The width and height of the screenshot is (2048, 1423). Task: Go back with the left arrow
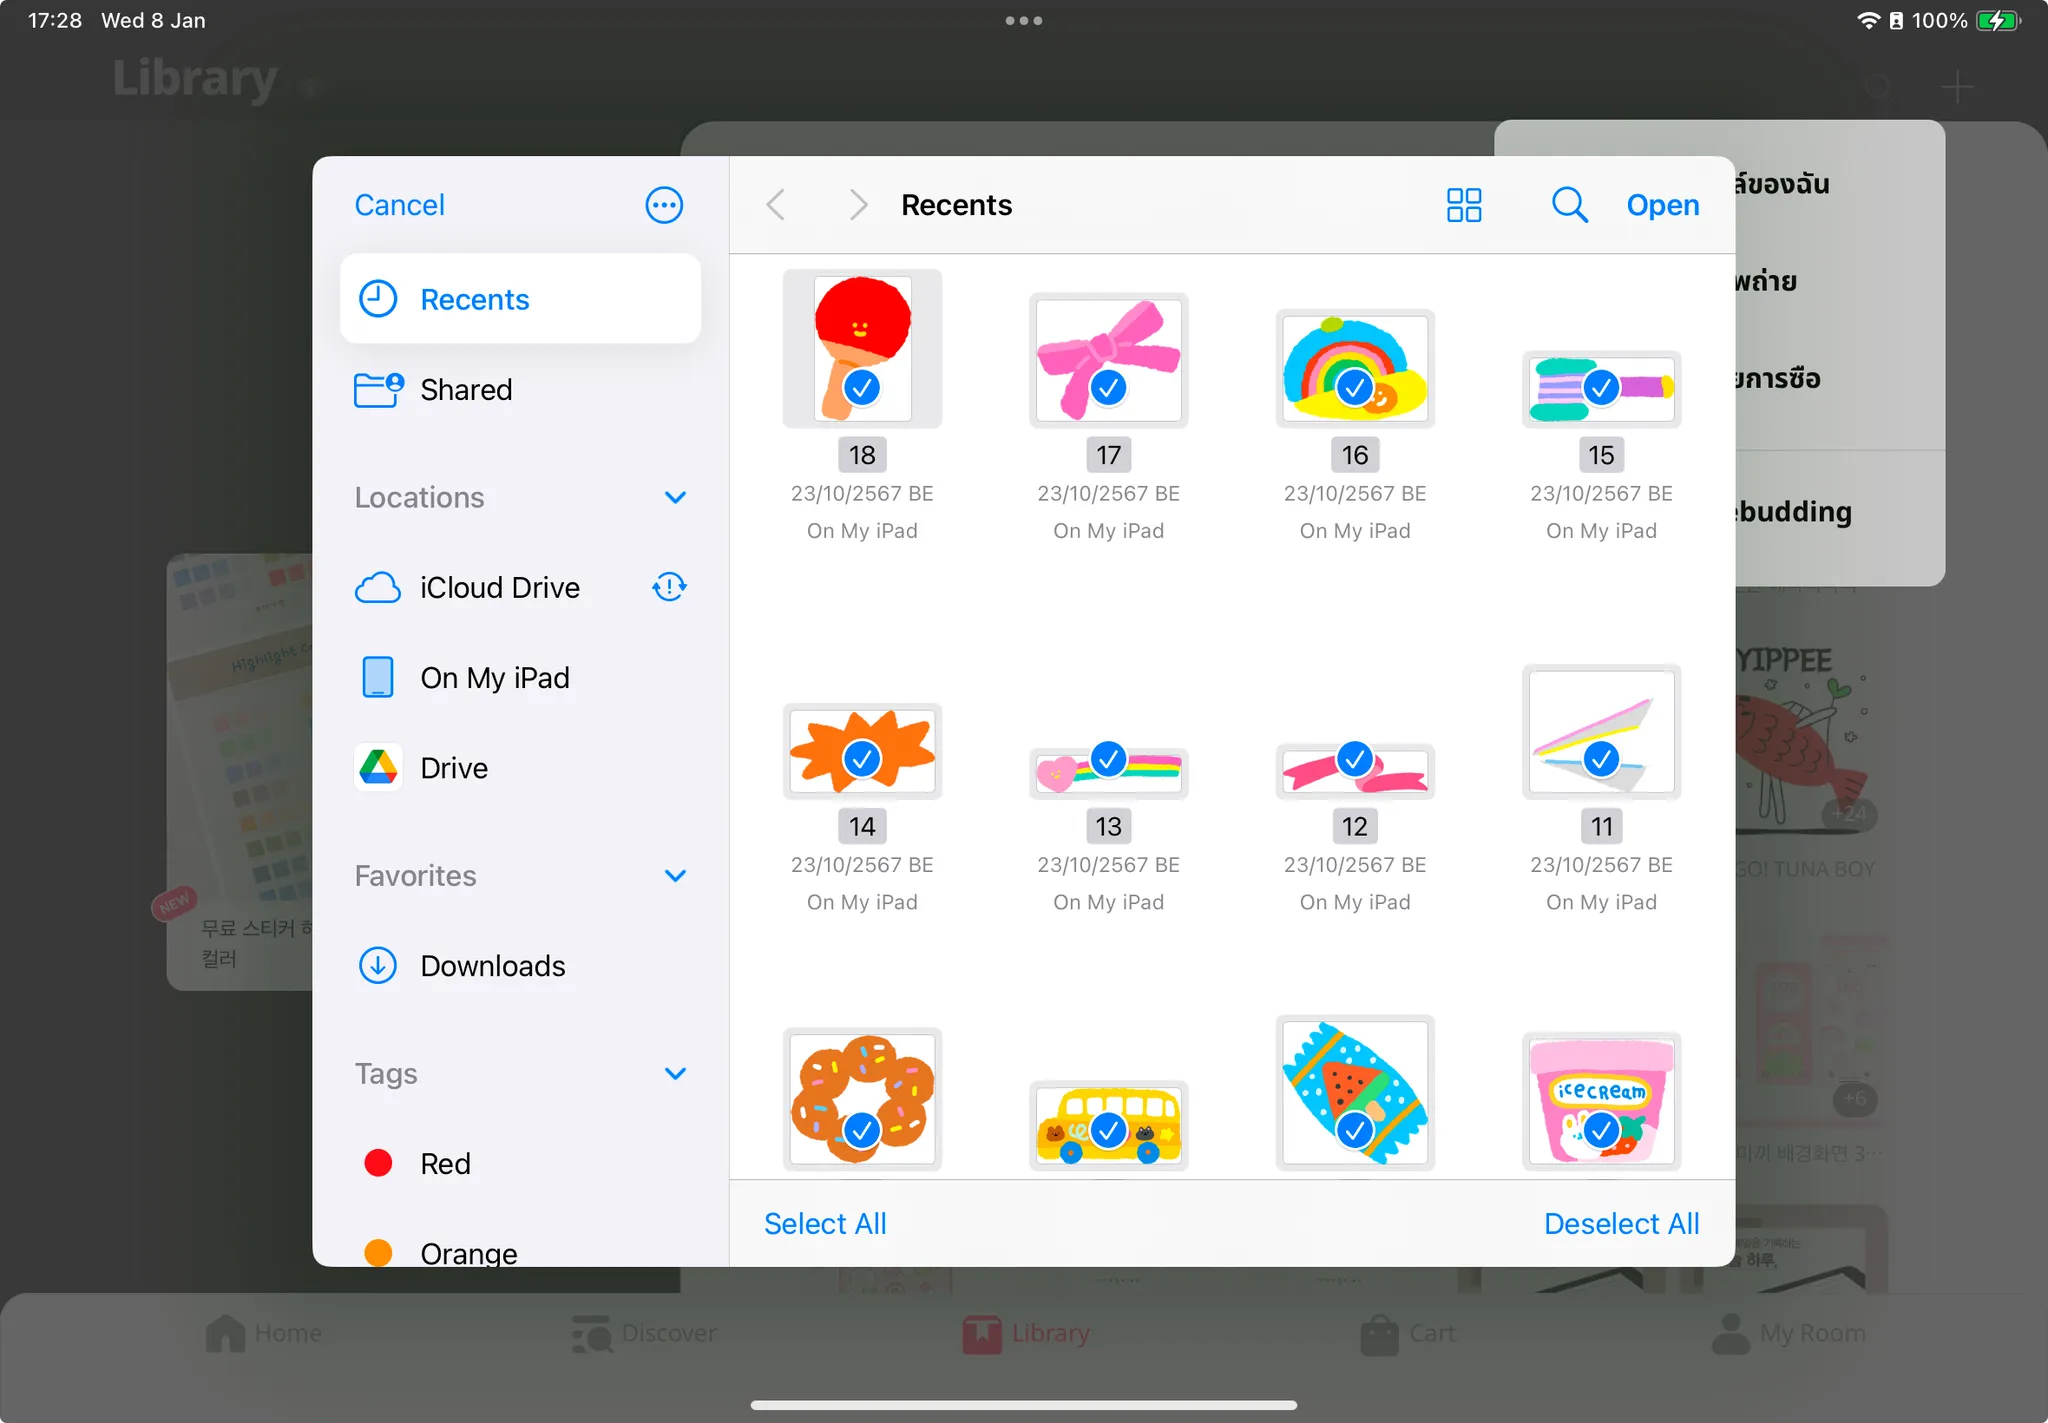pos(776,205)
